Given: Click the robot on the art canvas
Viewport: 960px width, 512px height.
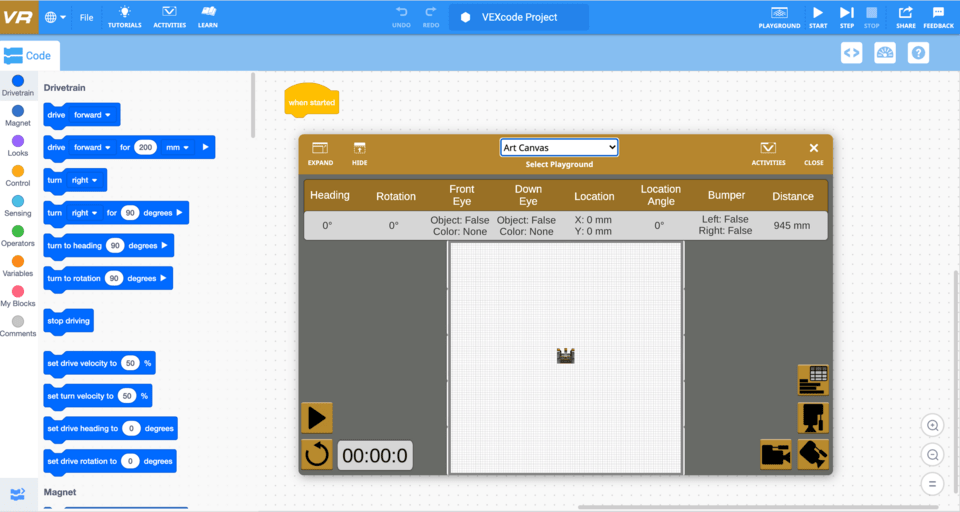Looking at the screenshot, I should [566, 356].
